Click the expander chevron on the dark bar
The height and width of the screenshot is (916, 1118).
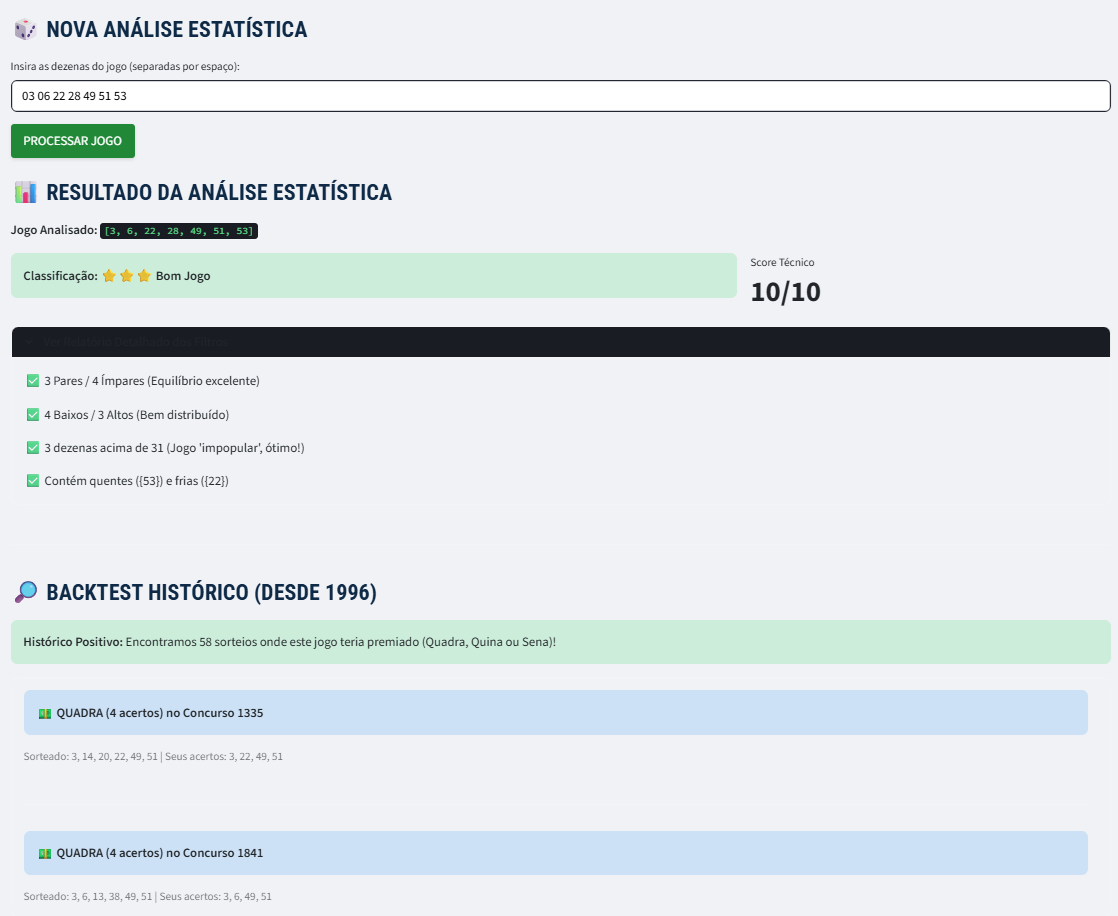click(x=30, y=342)
